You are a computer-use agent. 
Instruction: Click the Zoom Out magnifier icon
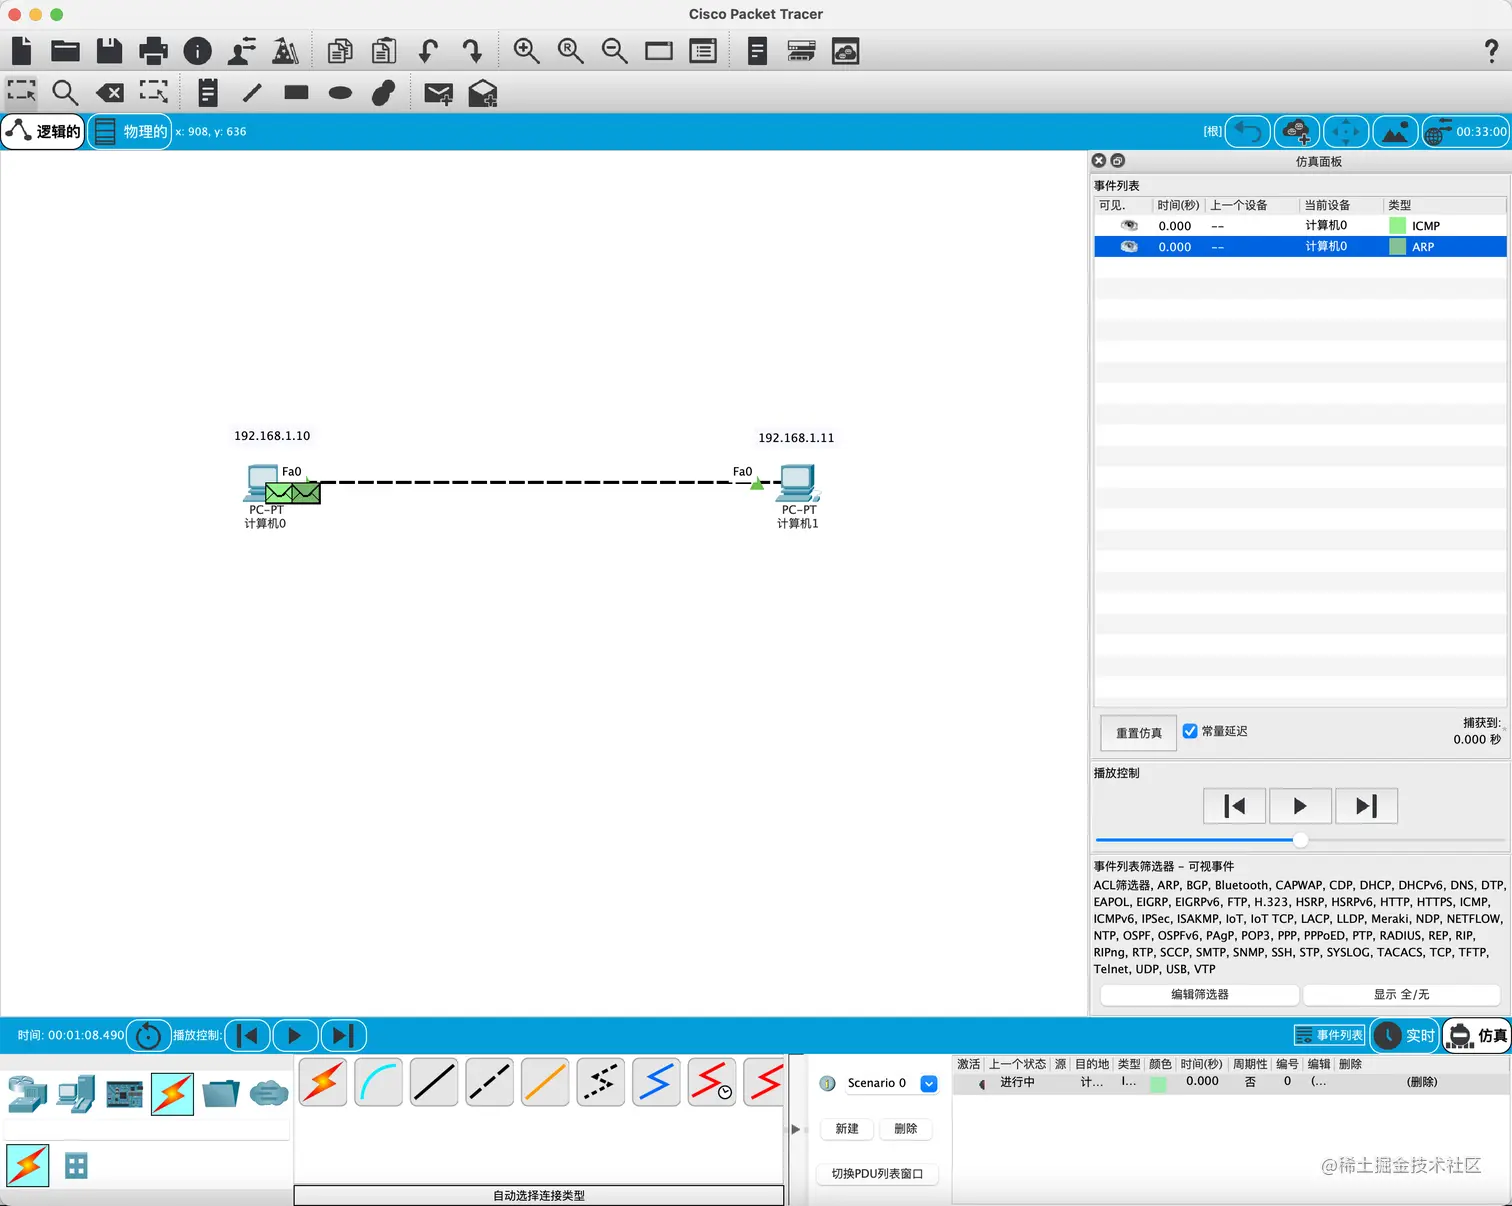coord(614,51)
